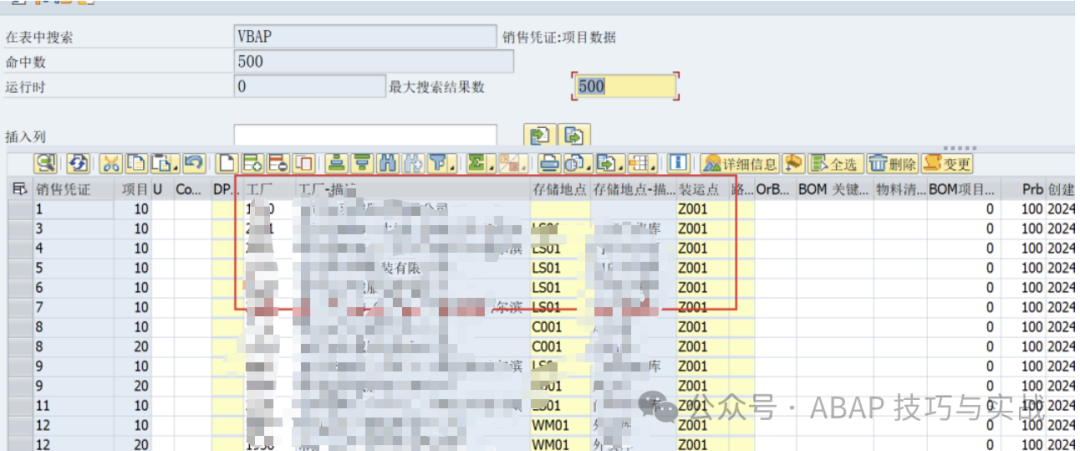1080x451 pixels.
Task: Select row button for sales document 5
Action: (x=20, y=267)
